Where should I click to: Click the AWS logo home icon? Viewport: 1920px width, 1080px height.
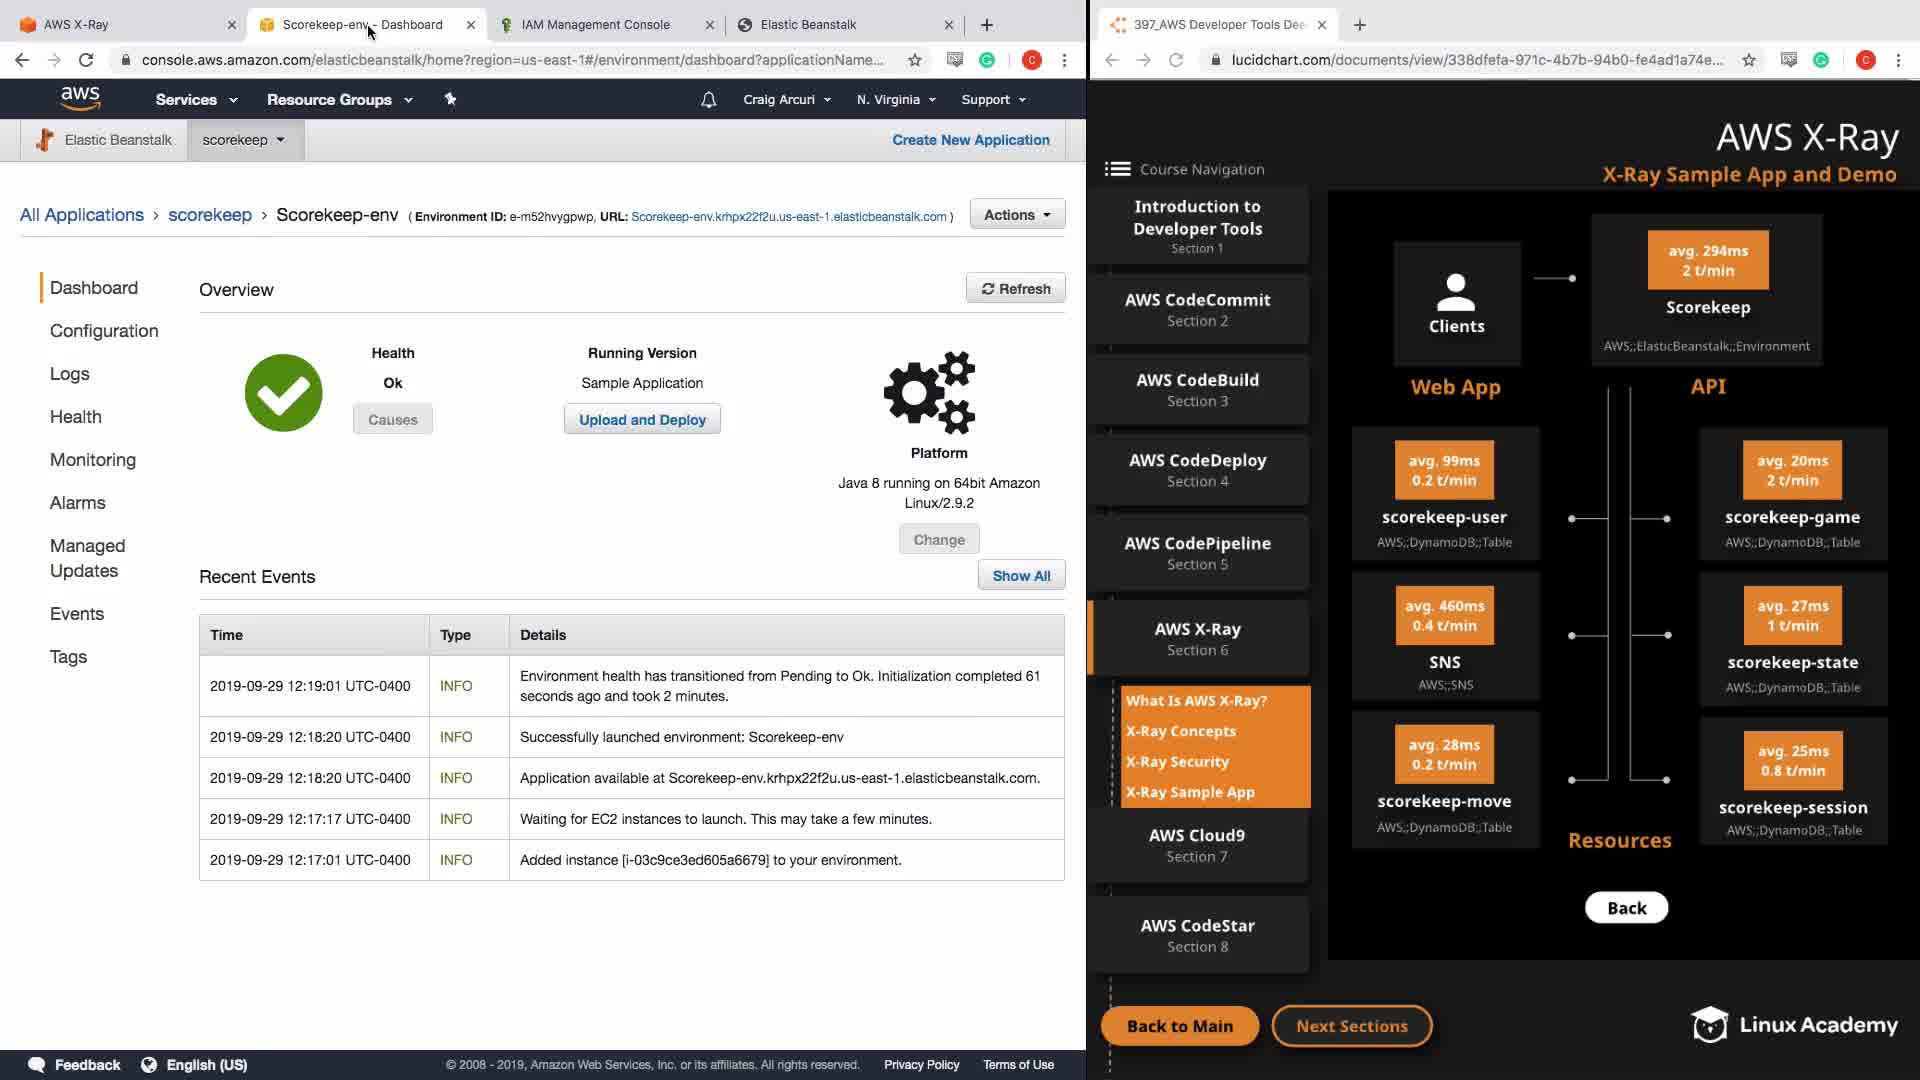point(80,98)
